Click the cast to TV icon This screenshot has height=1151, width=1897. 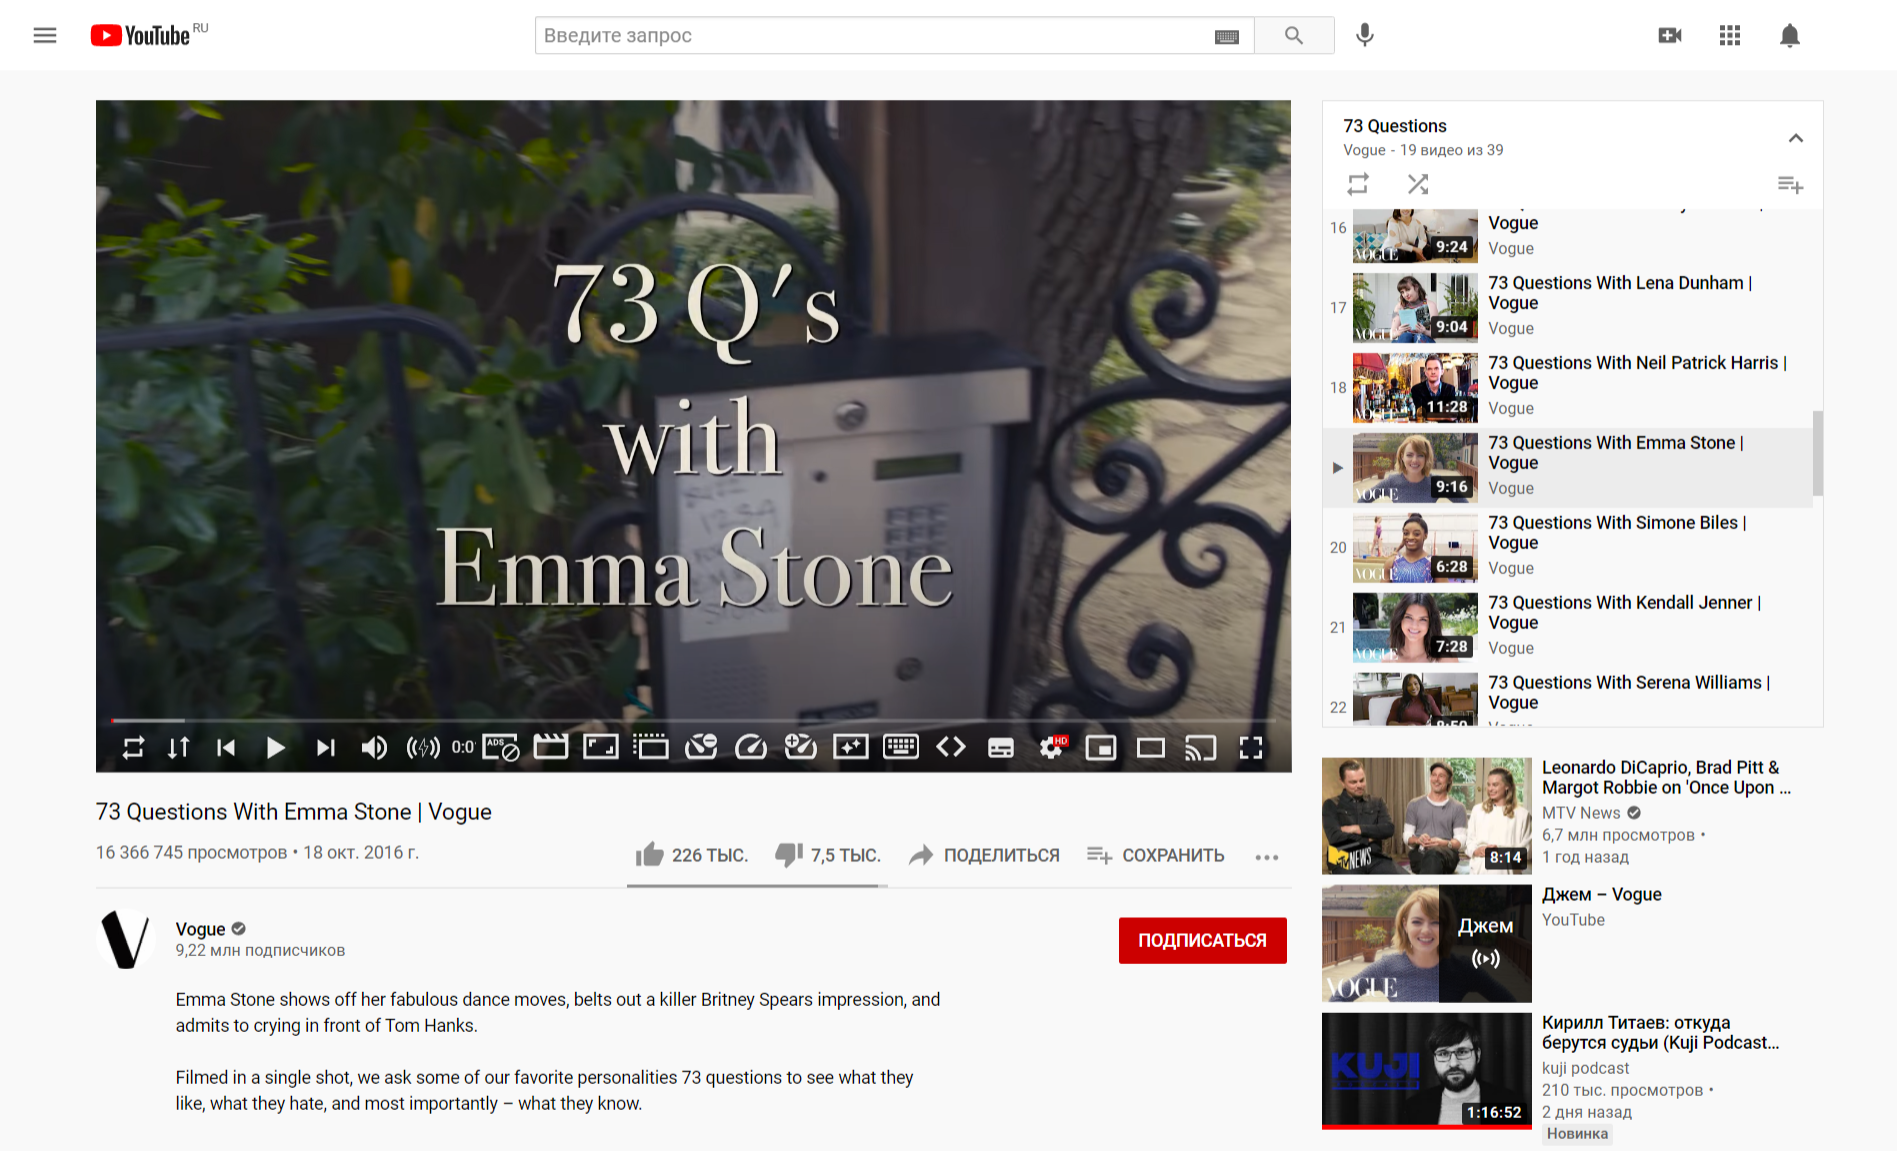[1201, 748]
